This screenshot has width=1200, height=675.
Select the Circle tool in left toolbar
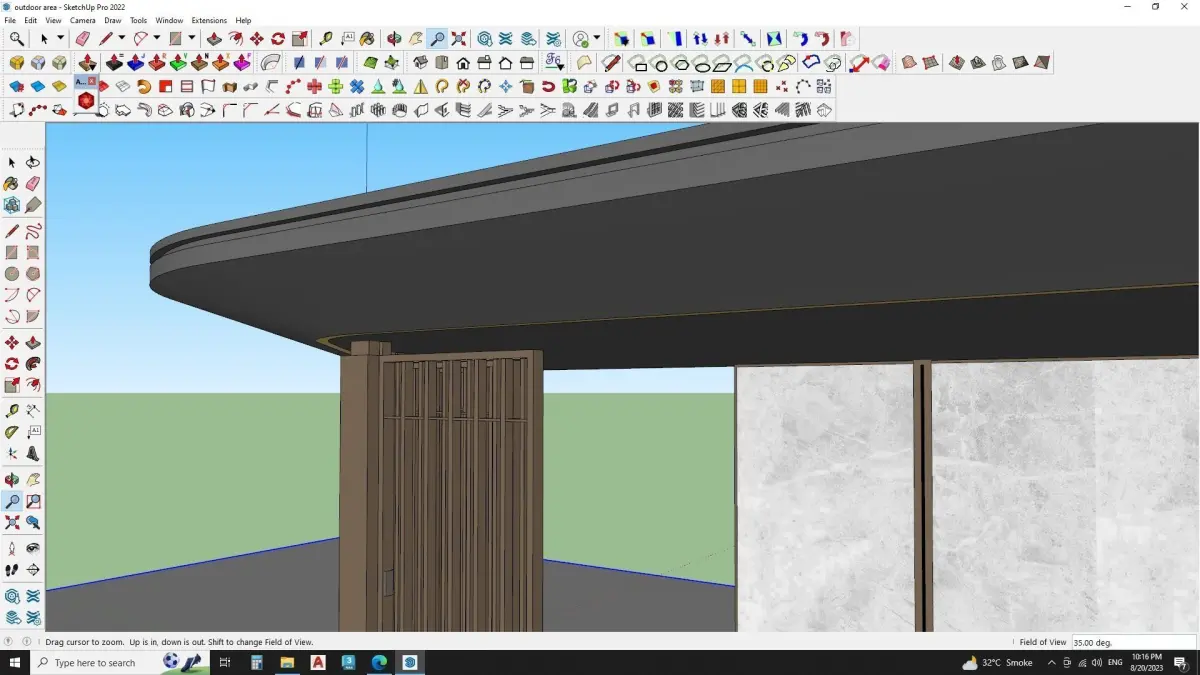[x=12, y=274]
